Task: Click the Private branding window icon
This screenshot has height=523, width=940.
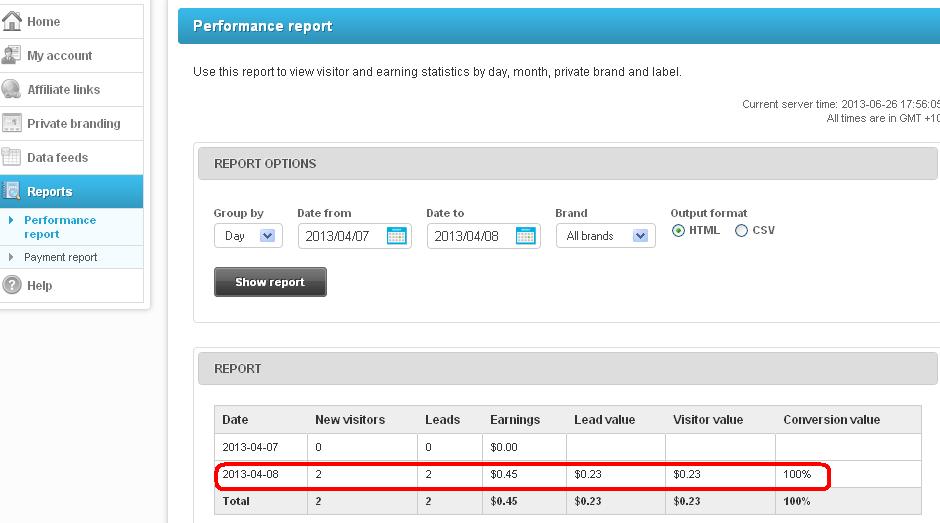Action: [11, 123]
